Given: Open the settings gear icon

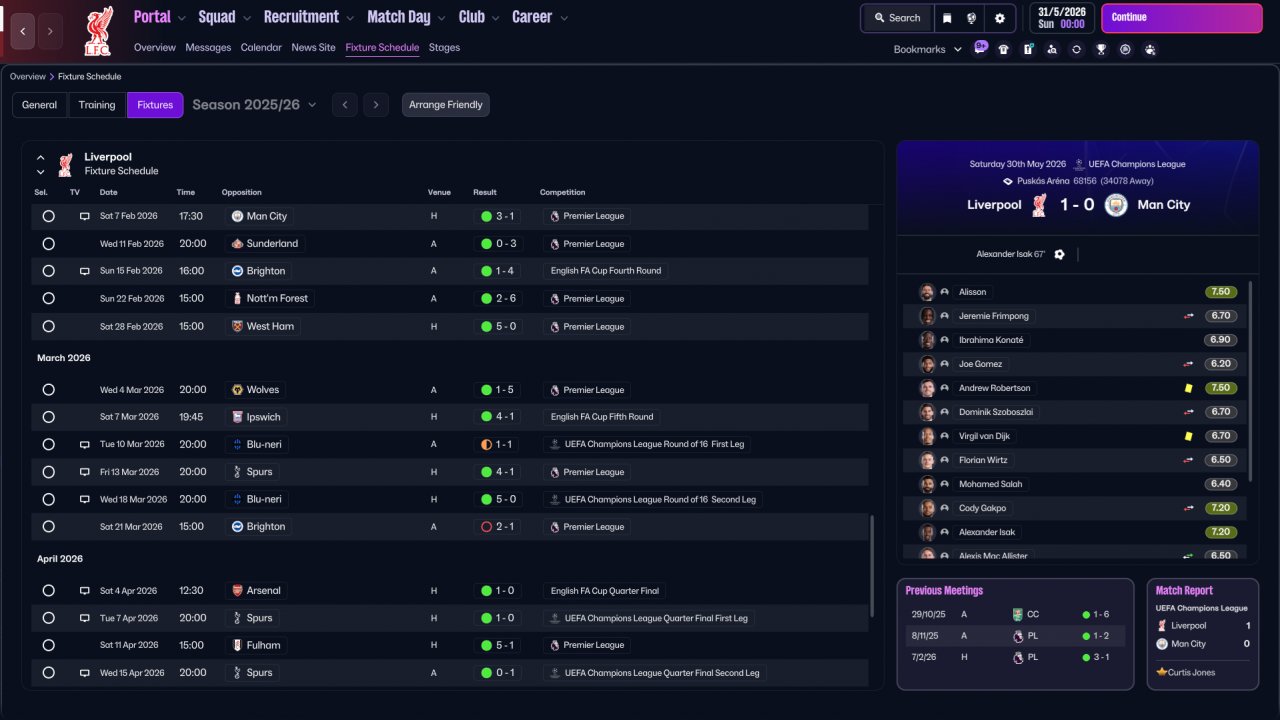Looking at the screenshot, I should pyautogui.click(x=999, y=18).
